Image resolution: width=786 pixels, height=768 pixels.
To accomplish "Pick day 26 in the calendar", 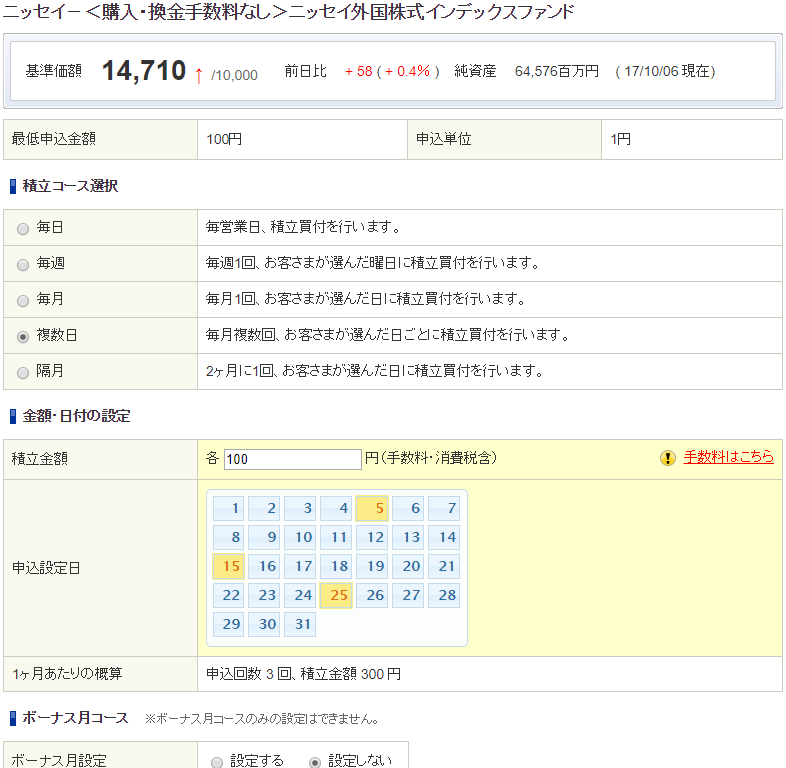I will click(x=372, y=596).
